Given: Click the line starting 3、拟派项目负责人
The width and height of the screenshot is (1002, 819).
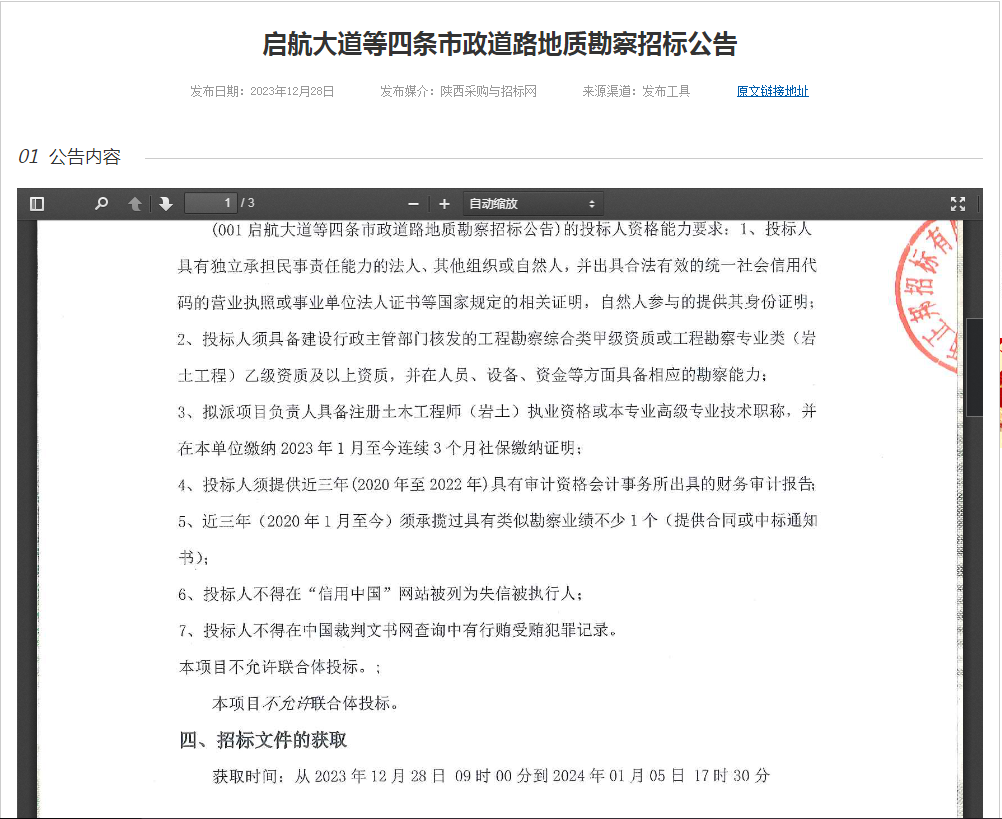Looking at the screenshot, I should tap(497, 411).
